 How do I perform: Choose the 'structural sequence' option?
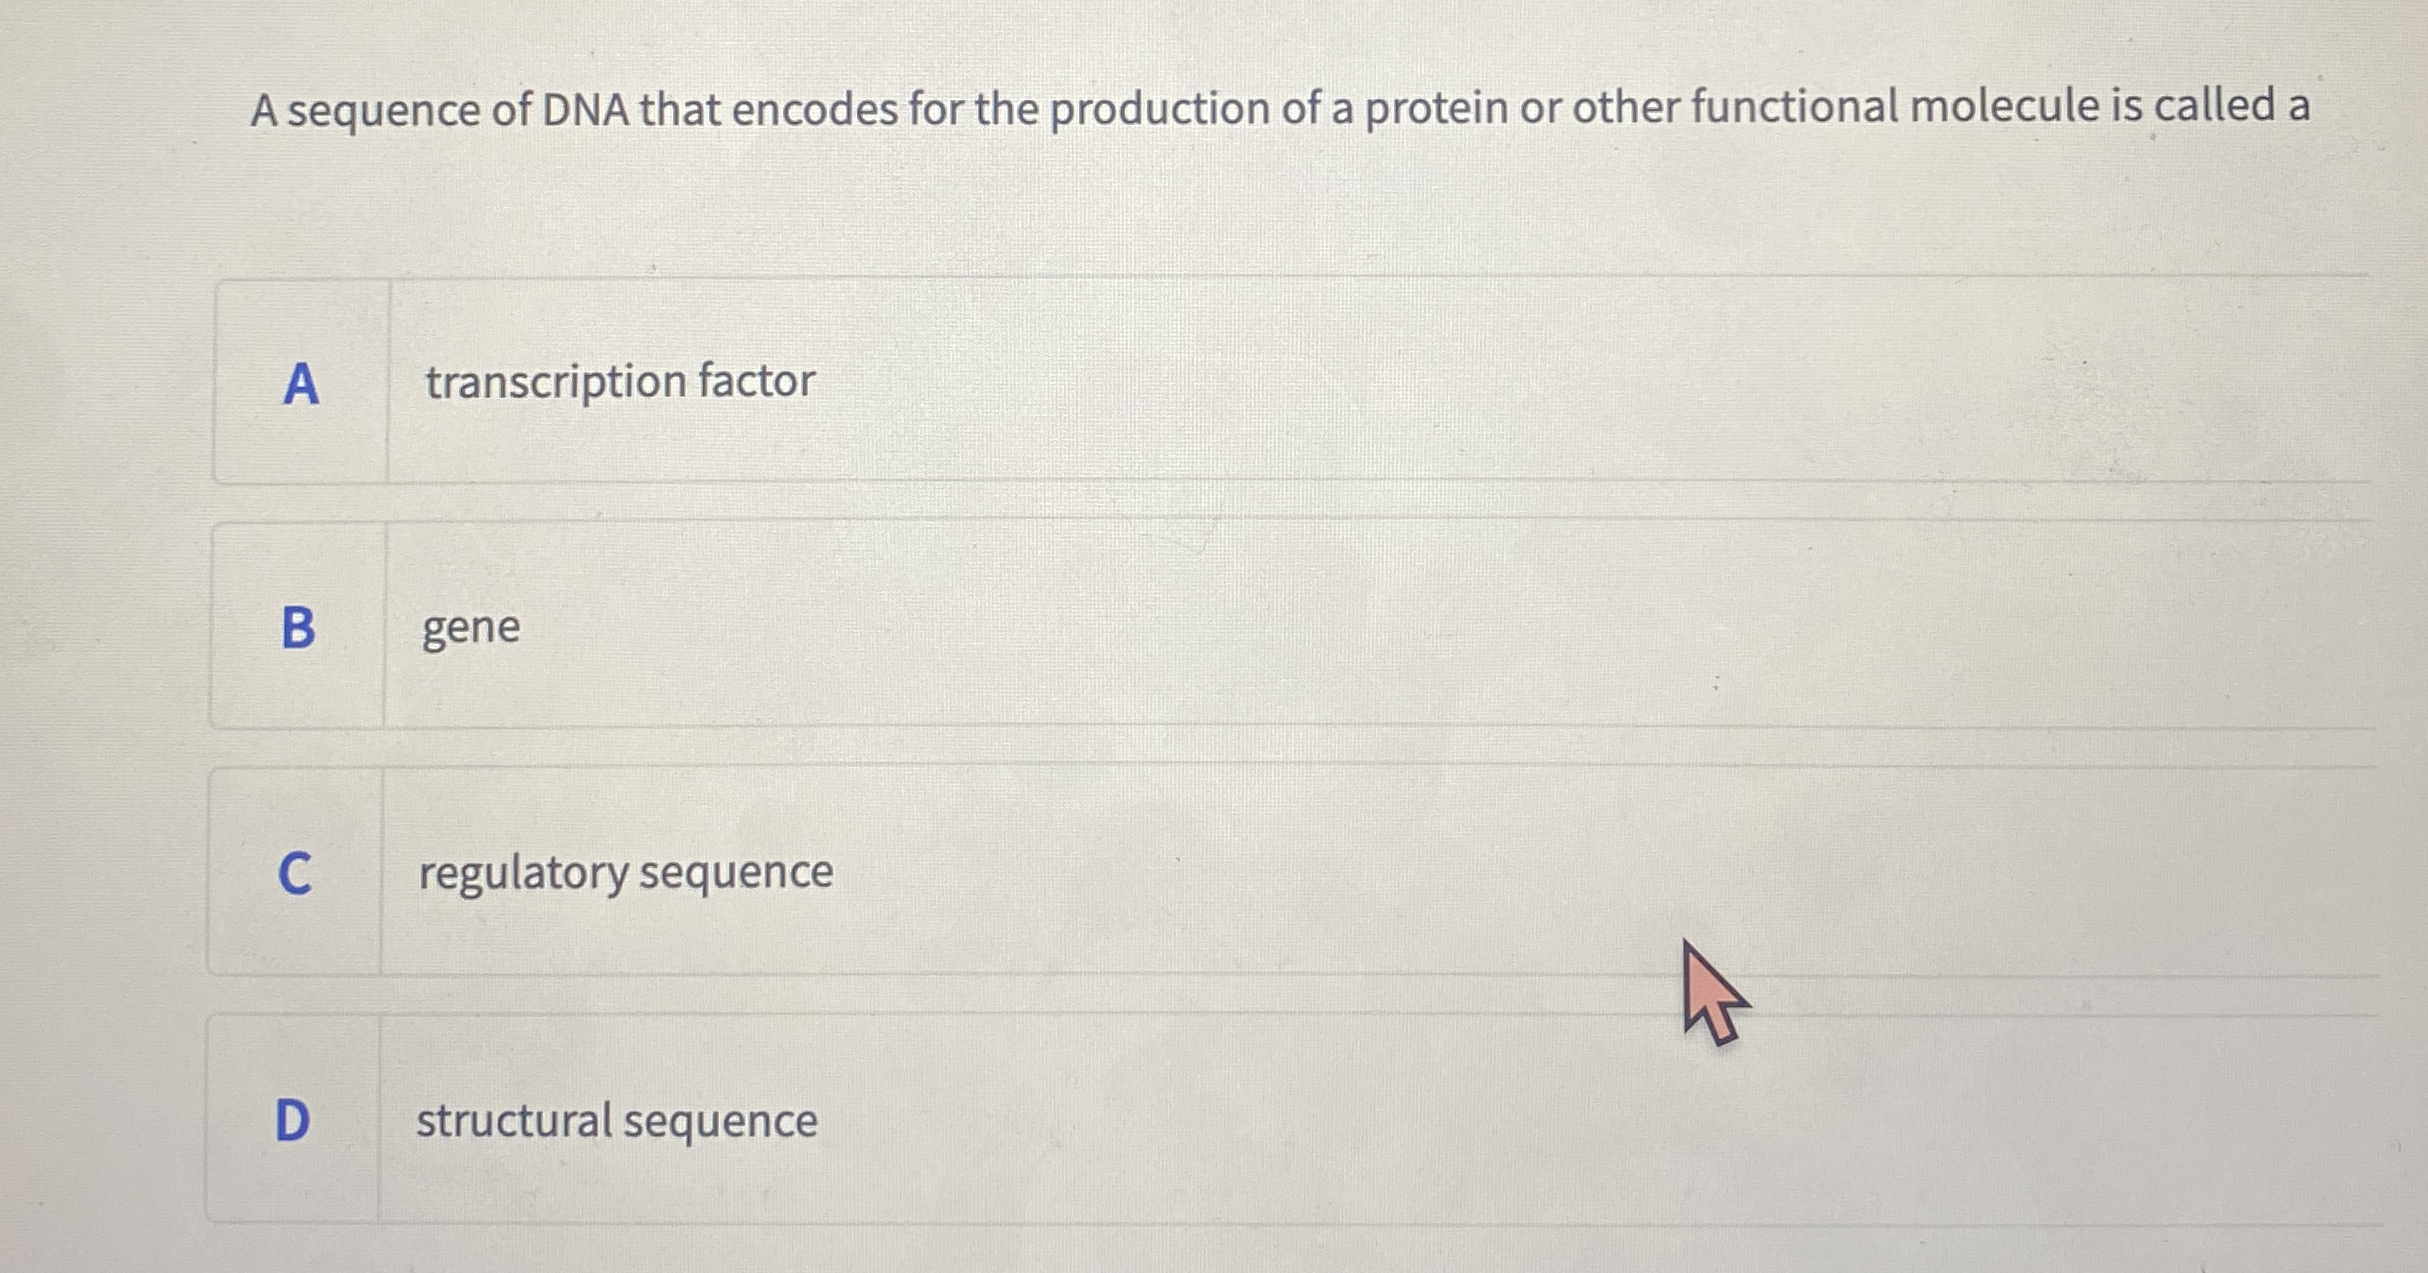tap(616, 1121)
